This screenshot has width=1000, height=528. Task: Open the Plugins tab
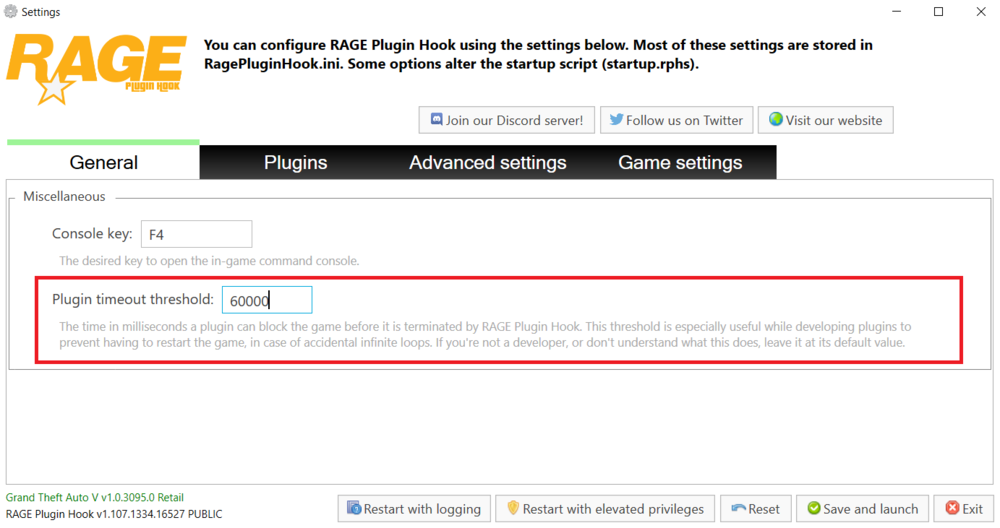click(295, 162)
